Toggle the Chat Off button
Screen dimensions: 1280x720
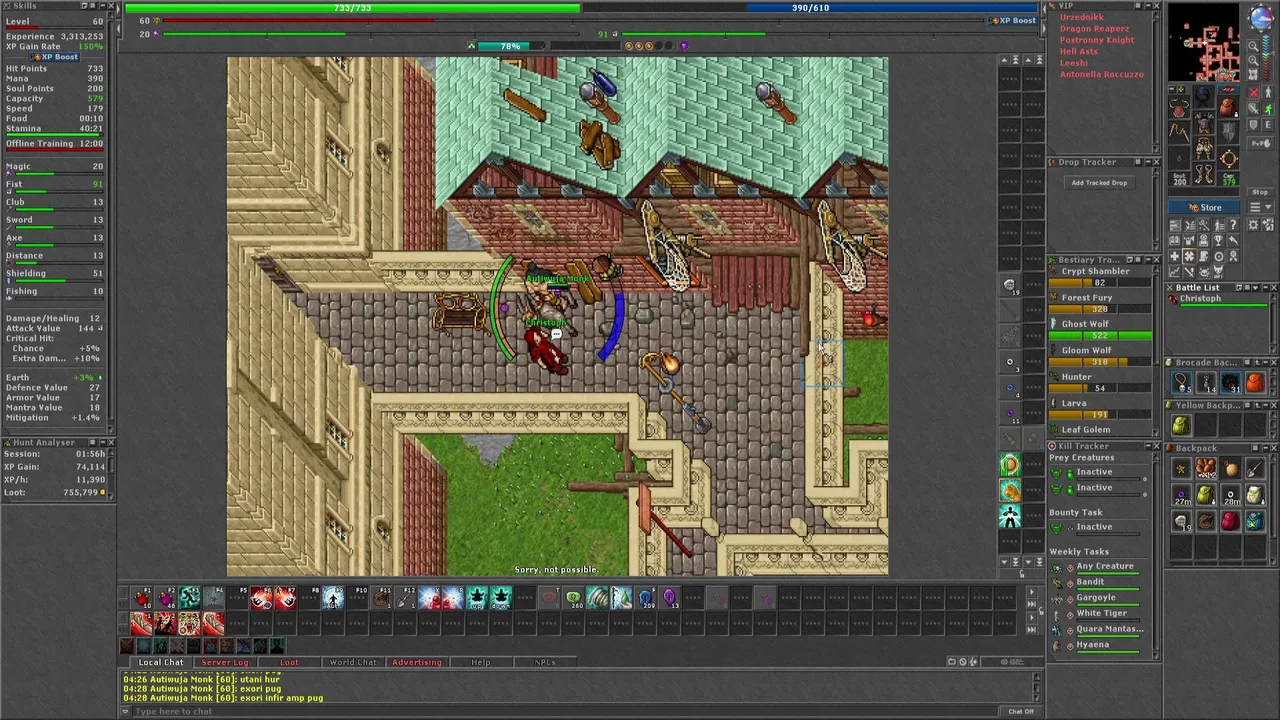(x=1021, y=711)
